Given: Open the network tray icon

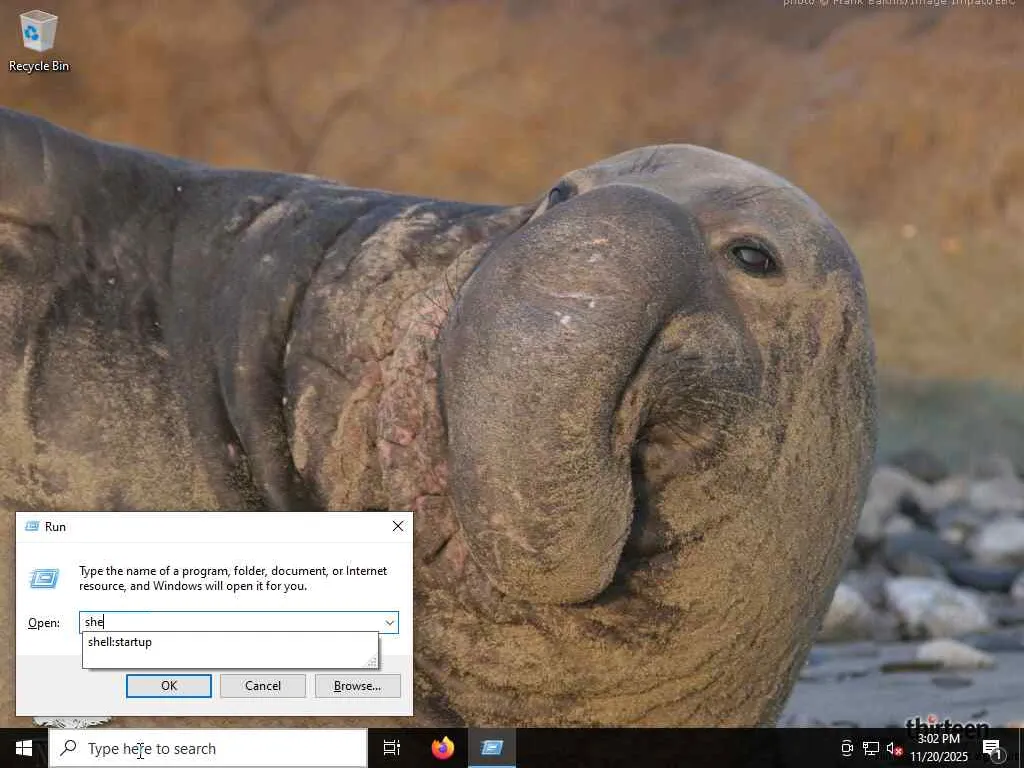Looking at the screenshot, I should coord(871,749).
